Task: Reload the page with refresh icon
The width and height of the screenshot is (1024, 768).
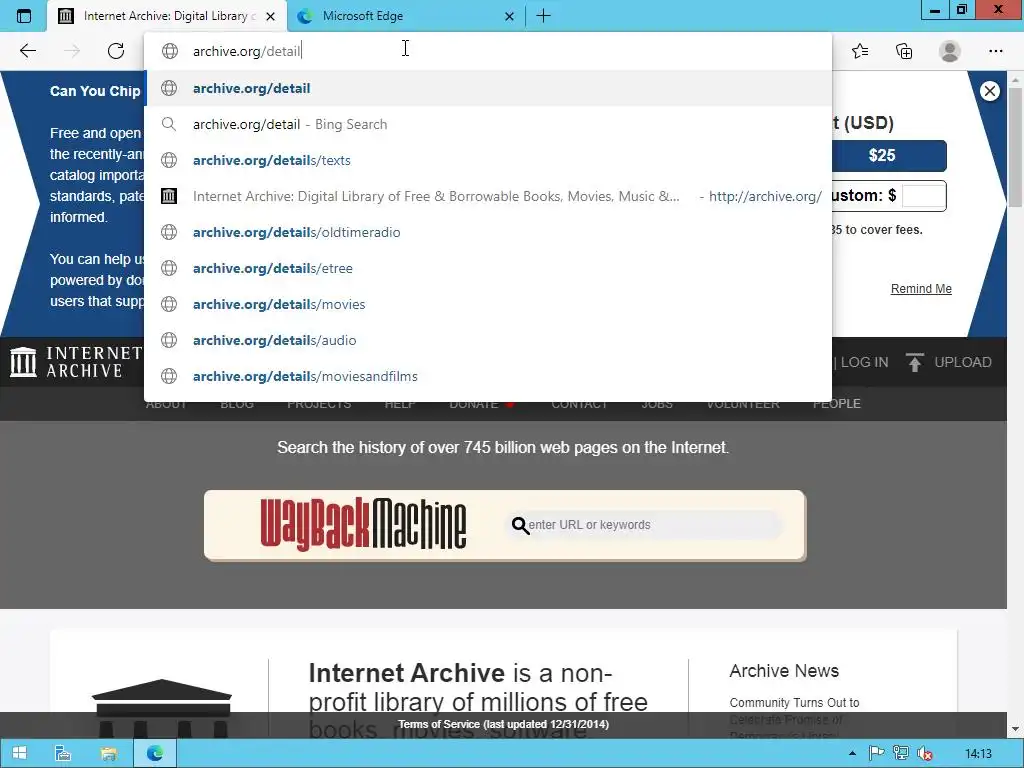Action: click(x=116, y=51)
